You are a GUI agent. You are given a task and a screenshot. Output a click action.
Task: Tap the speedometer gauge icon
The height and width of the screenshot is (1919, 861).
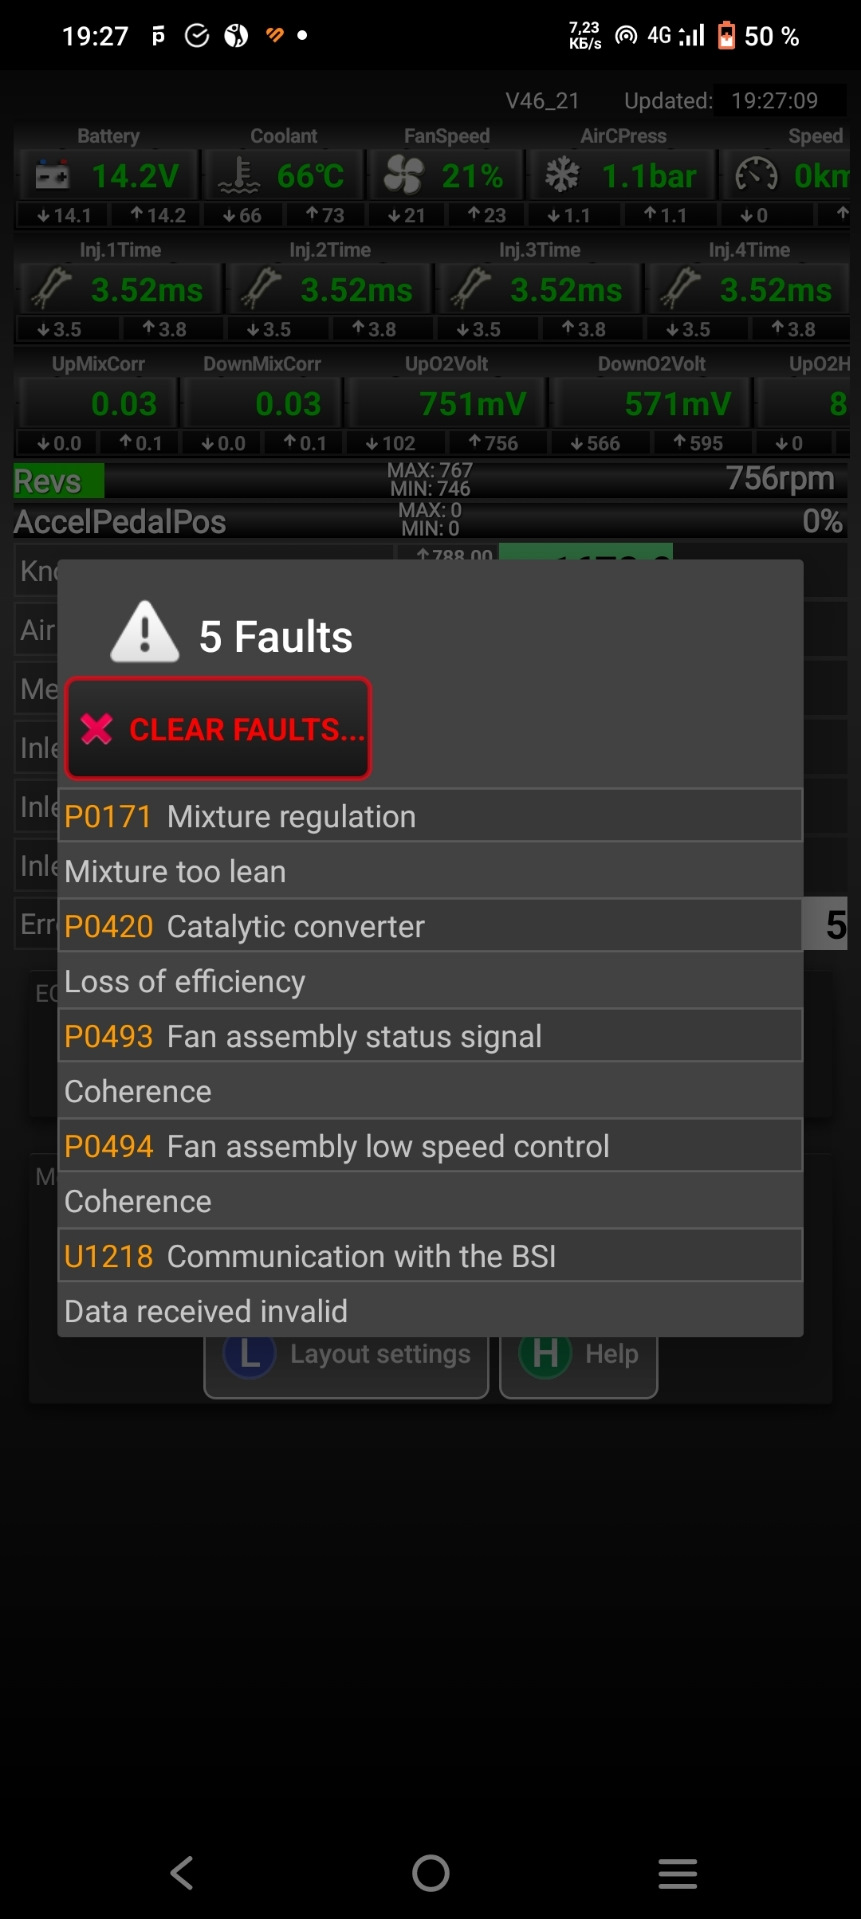pos(756,176)
